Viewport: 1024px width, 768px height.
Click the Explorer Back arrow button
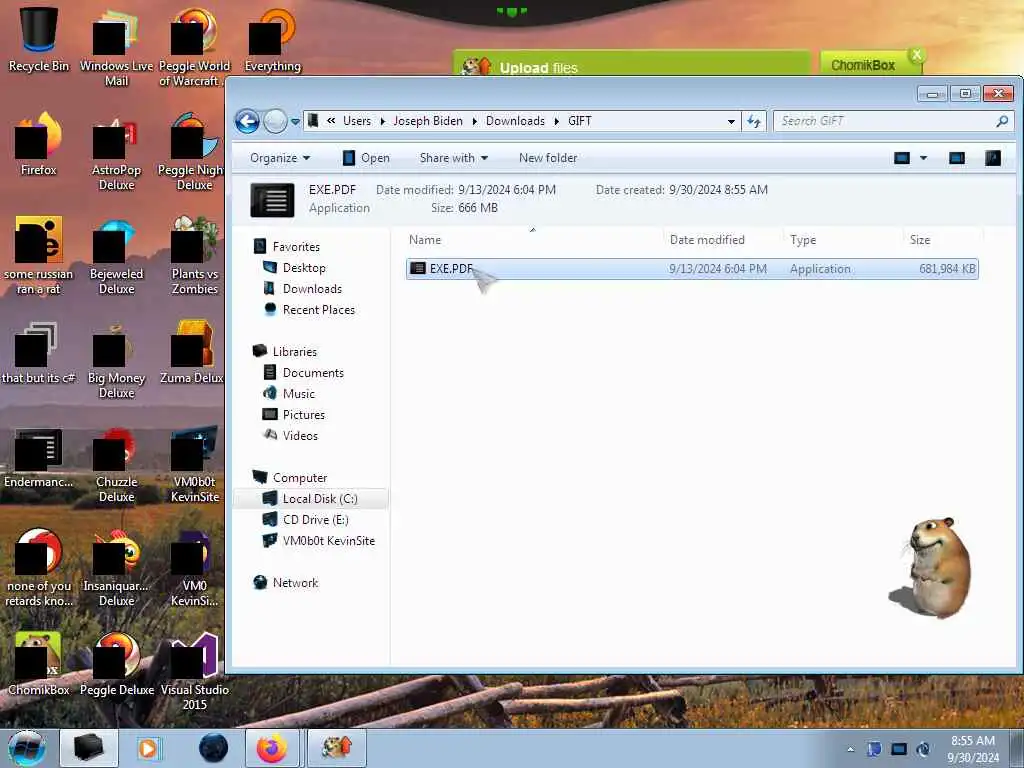pos(248,121)
